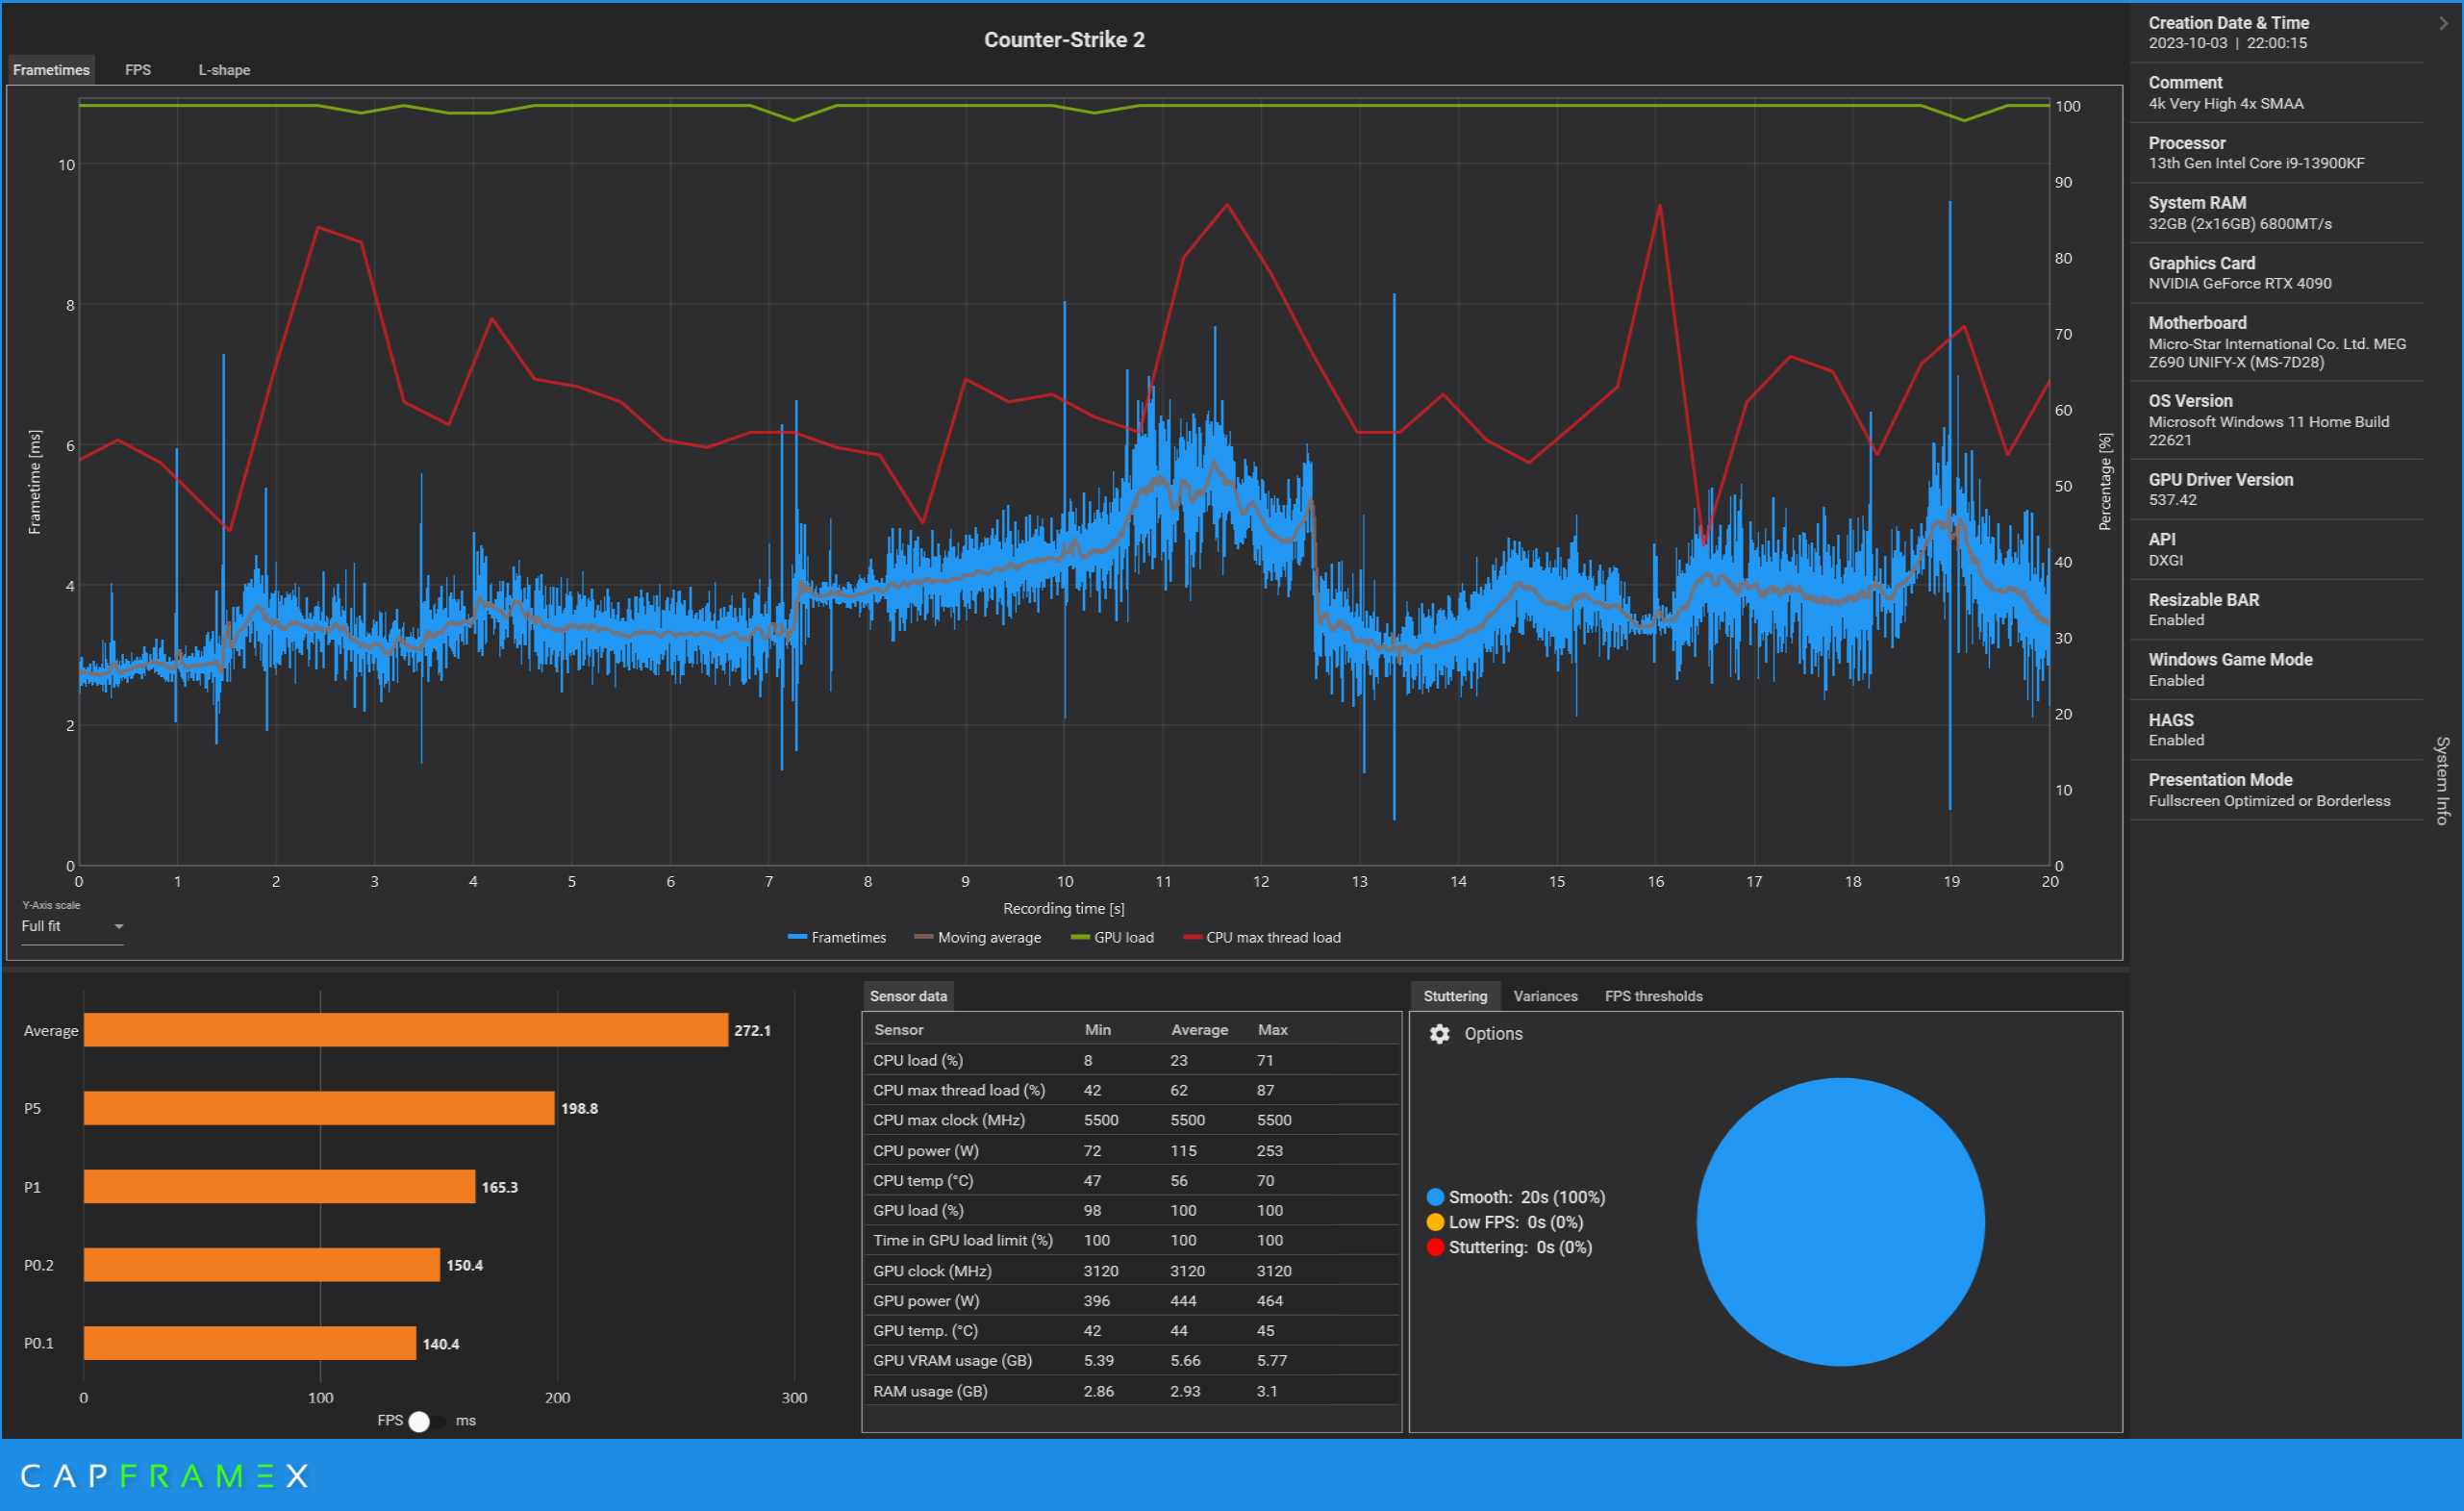
Task: Click the P5 FPS bar
Action: pyautogui.click(x=319, y=1108)
